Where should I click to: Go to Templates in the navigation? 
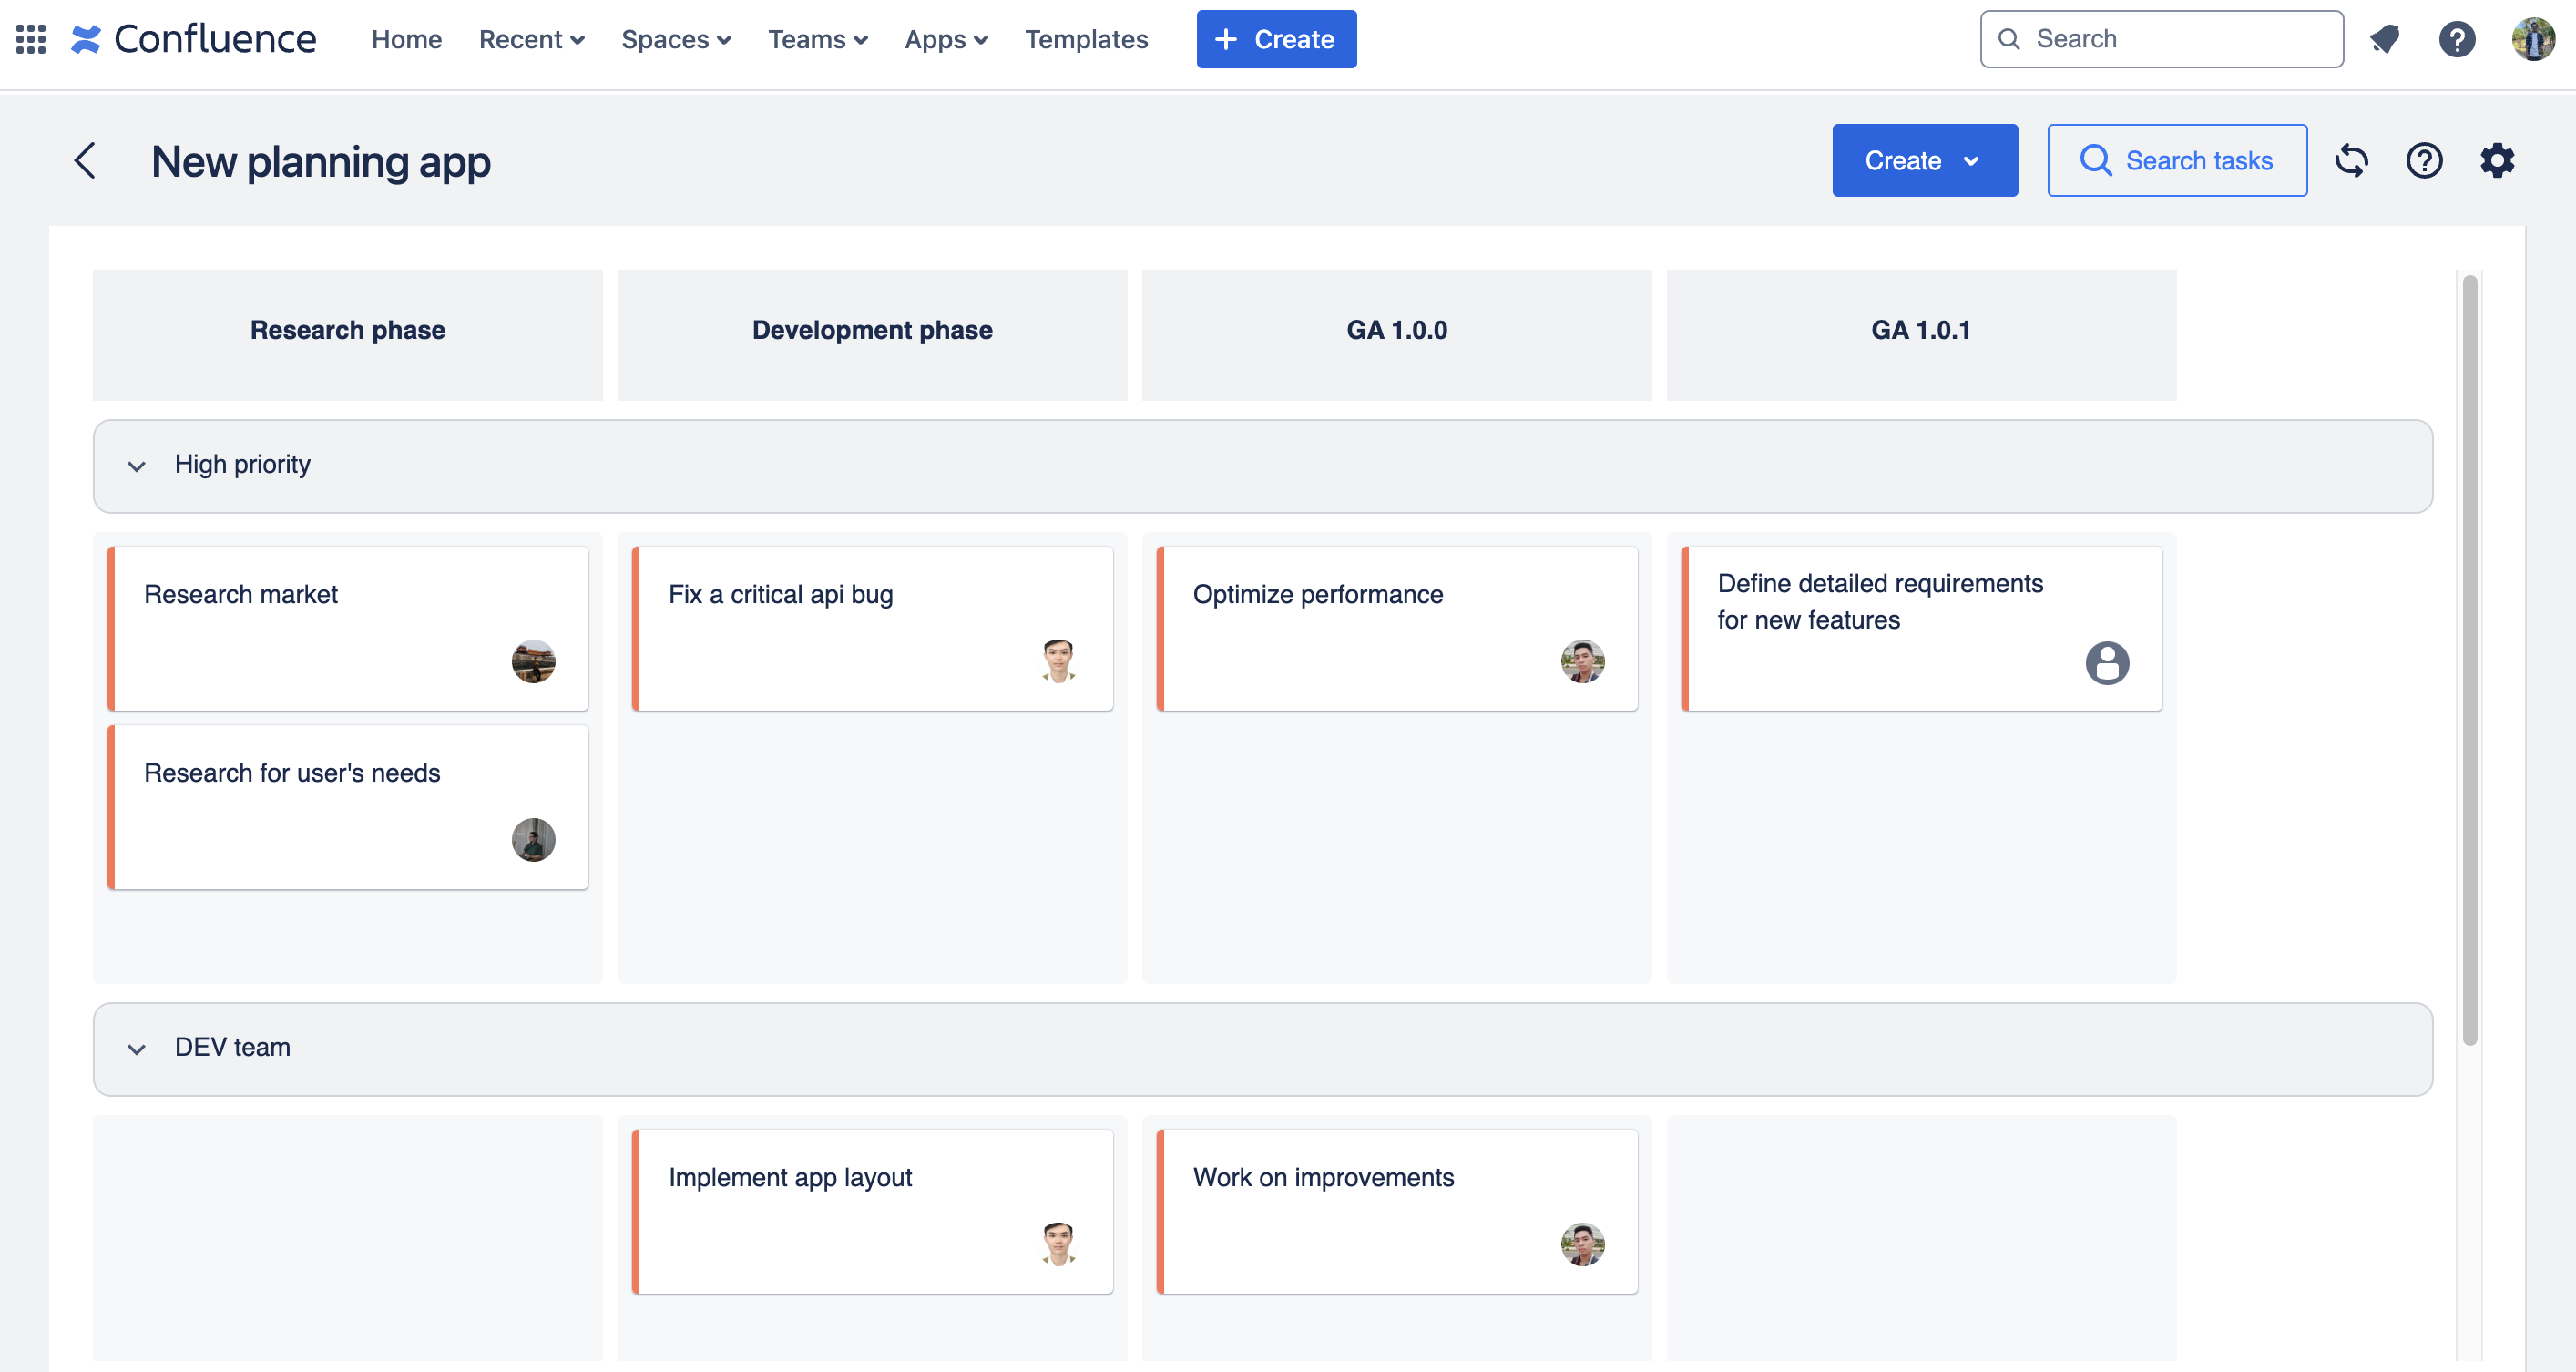[1086, 39]
